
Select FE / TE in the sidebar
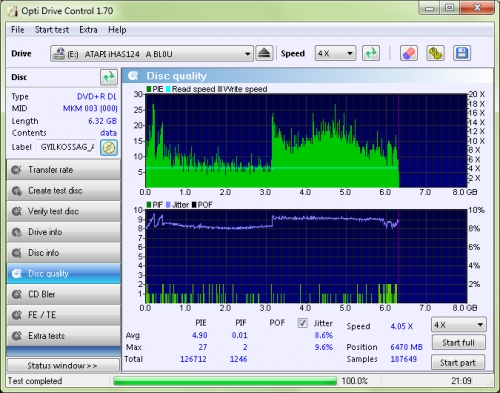[64, 315]
